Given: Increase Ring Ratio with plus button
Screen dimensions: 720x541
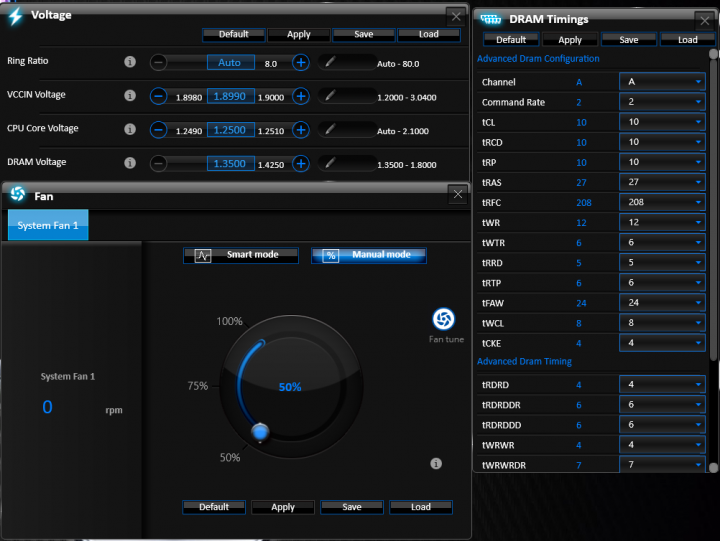Looking at the screenshot, I should click(x=301, y=62).
